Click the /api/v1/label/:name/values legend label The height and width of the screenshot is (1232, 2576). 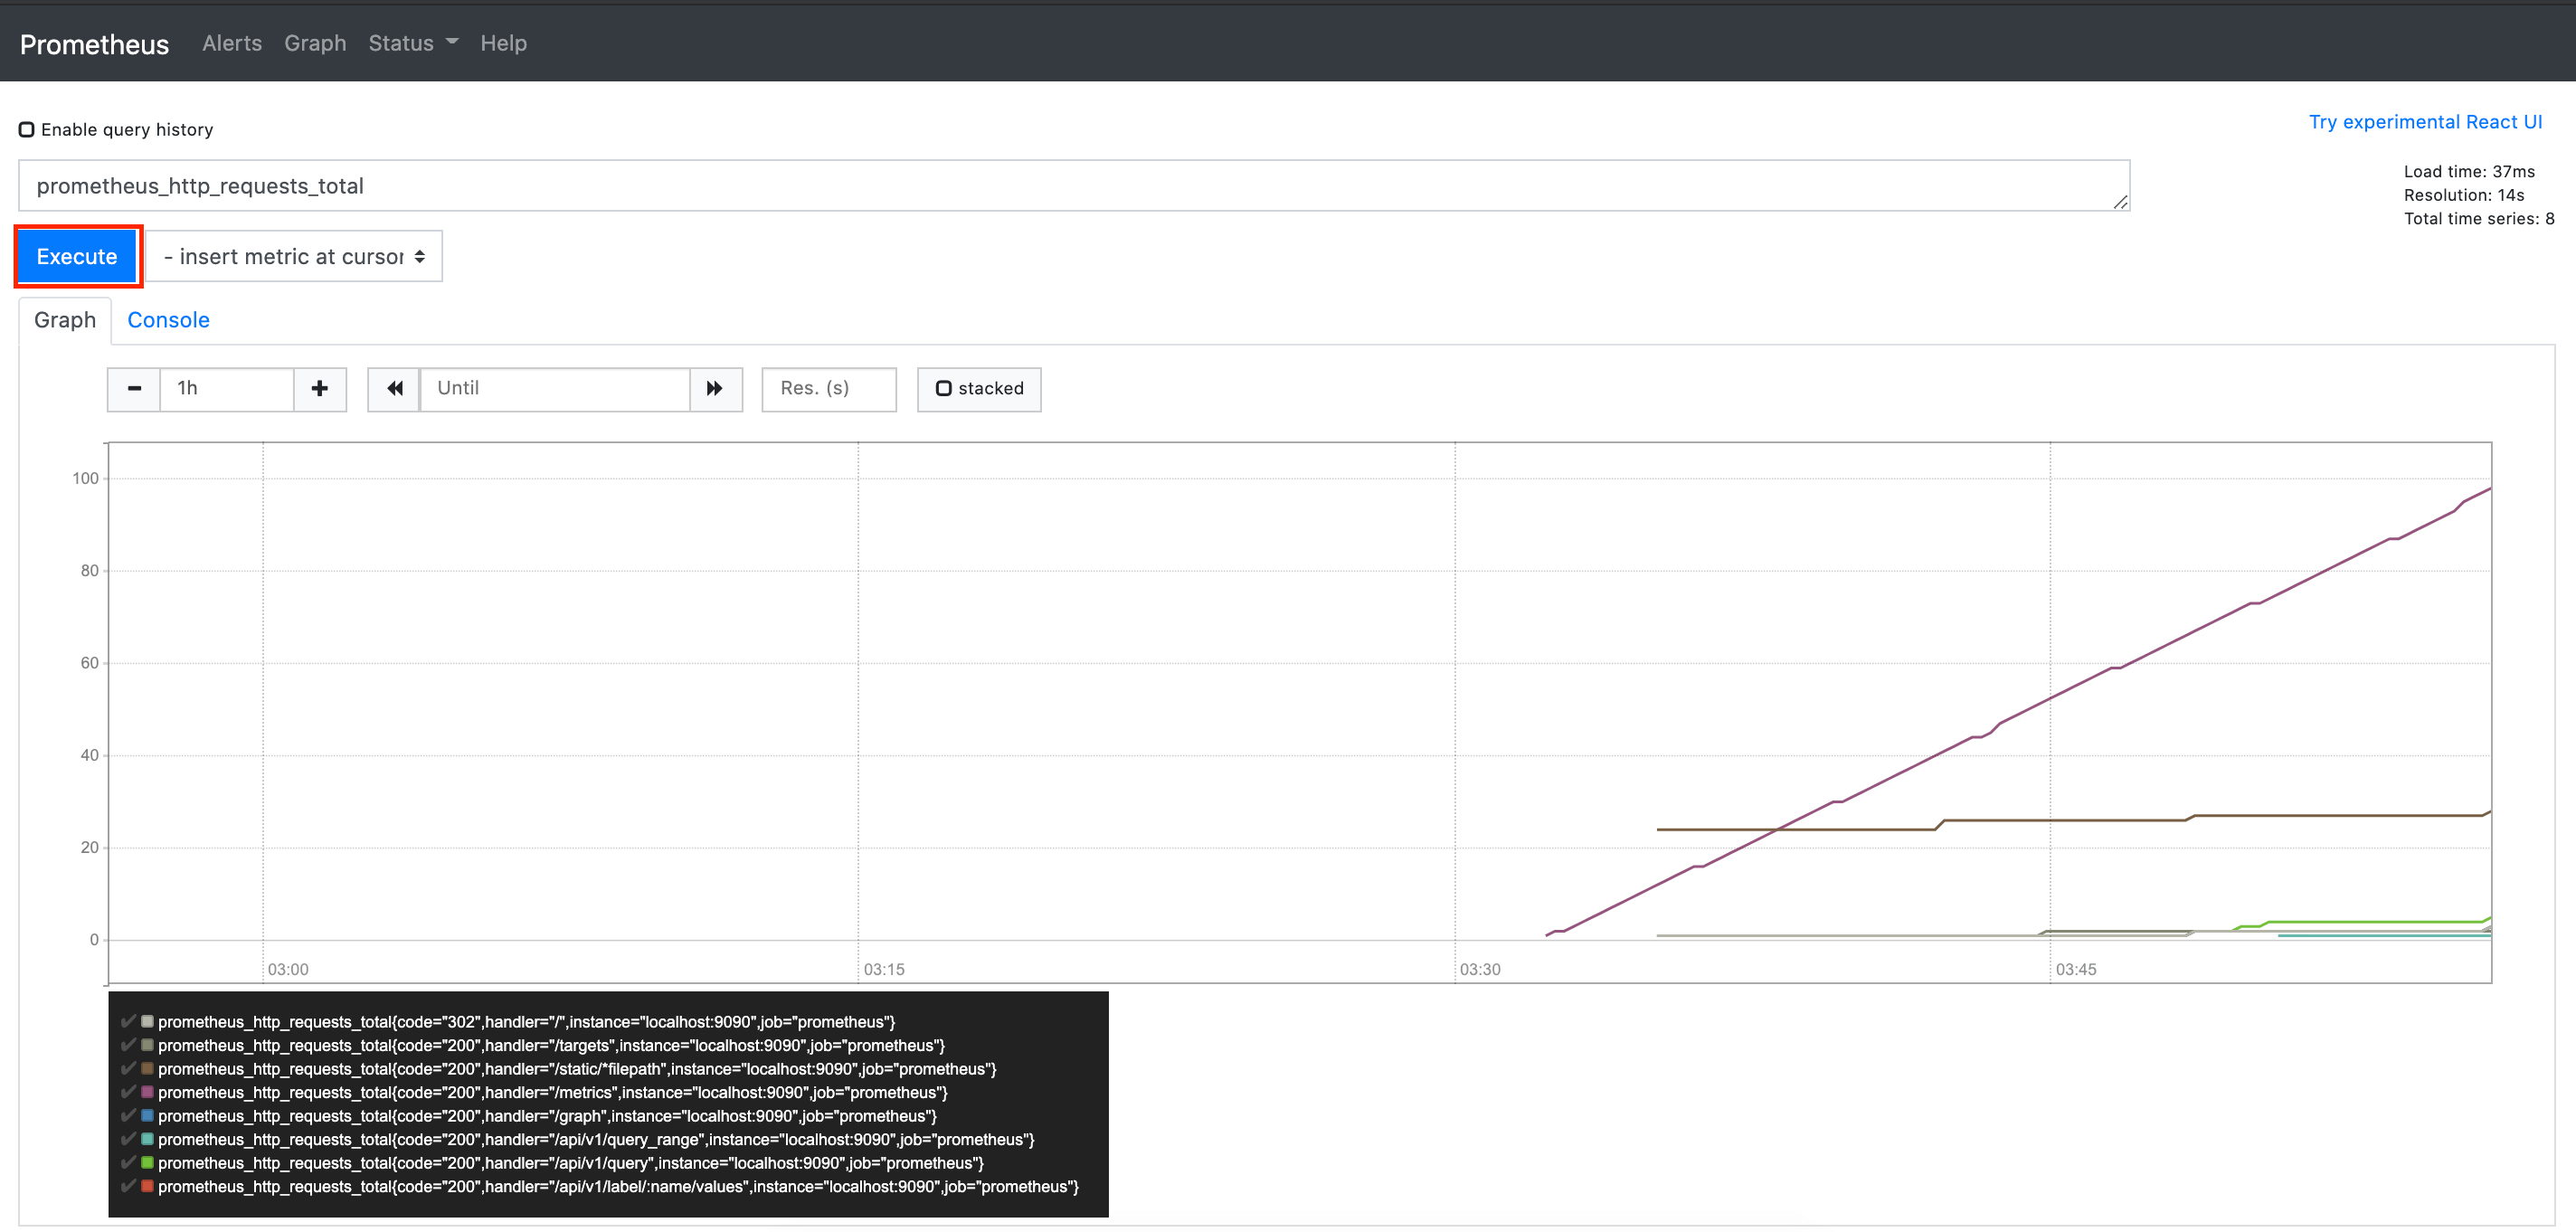tap(618, 1187)
